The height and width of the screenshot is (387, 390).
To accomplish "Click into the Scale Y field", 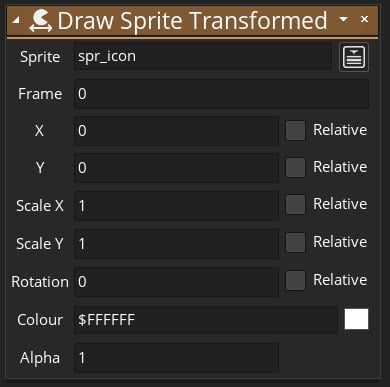I will (176, 244).
